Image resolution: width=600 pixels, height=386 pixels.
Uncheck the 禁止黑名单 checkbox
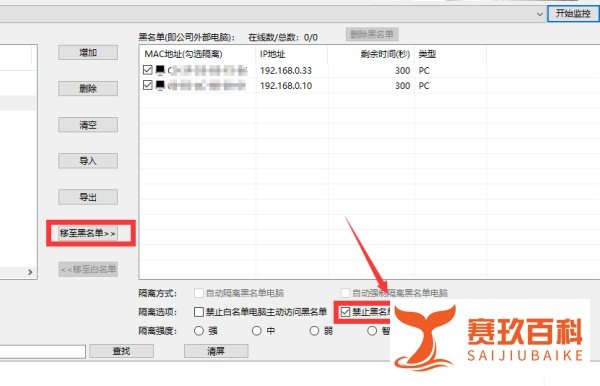pos(345,312)
